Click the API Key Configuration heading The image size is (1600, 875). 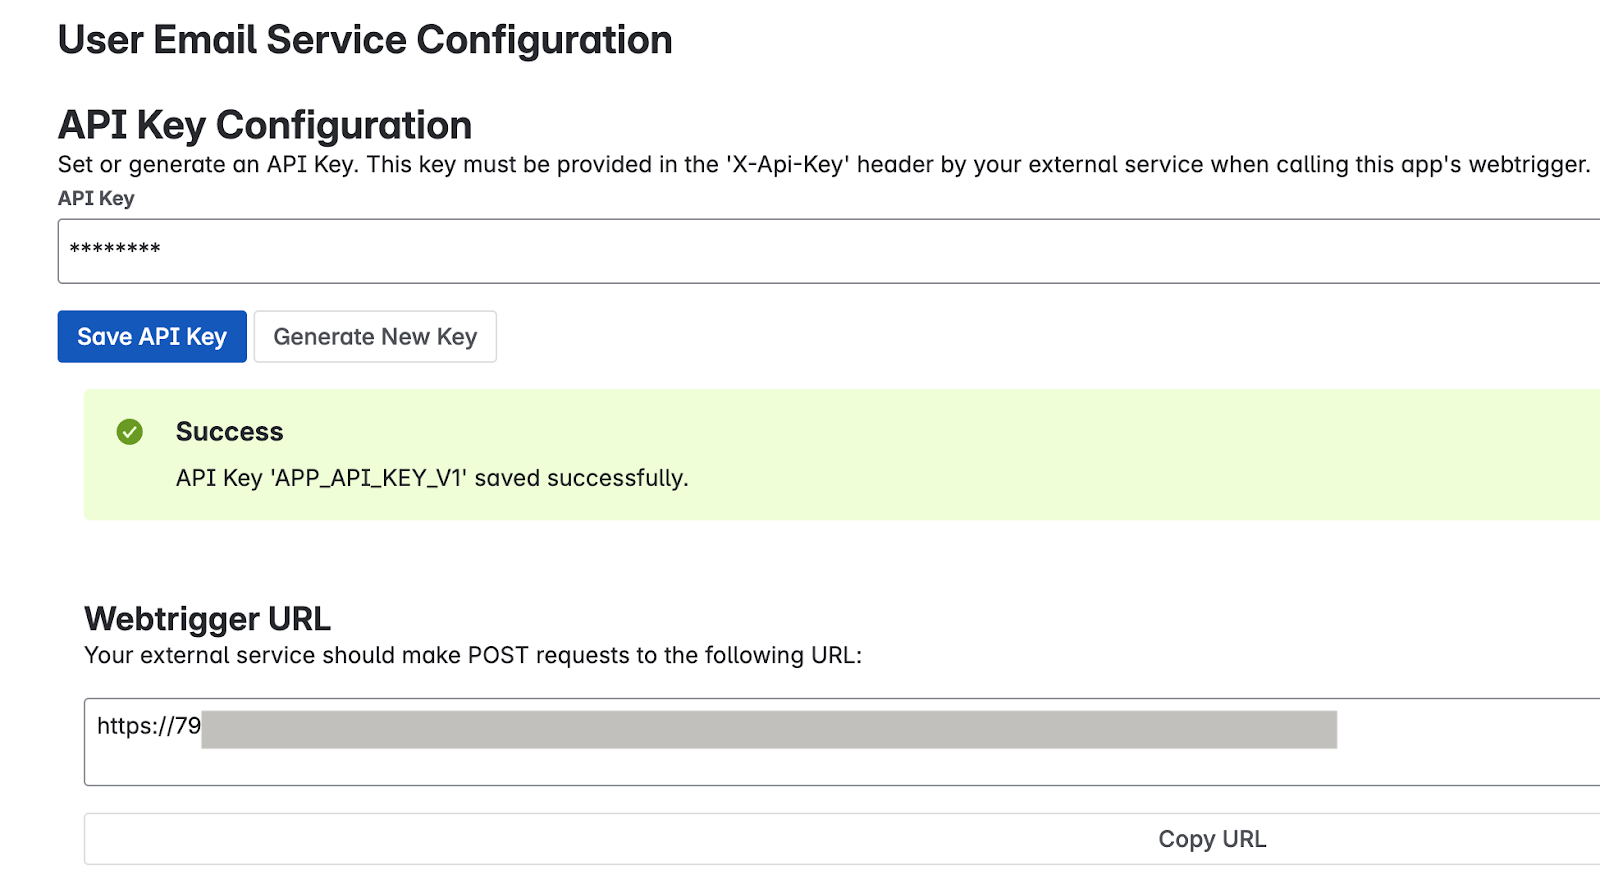(x=265, y=125)
